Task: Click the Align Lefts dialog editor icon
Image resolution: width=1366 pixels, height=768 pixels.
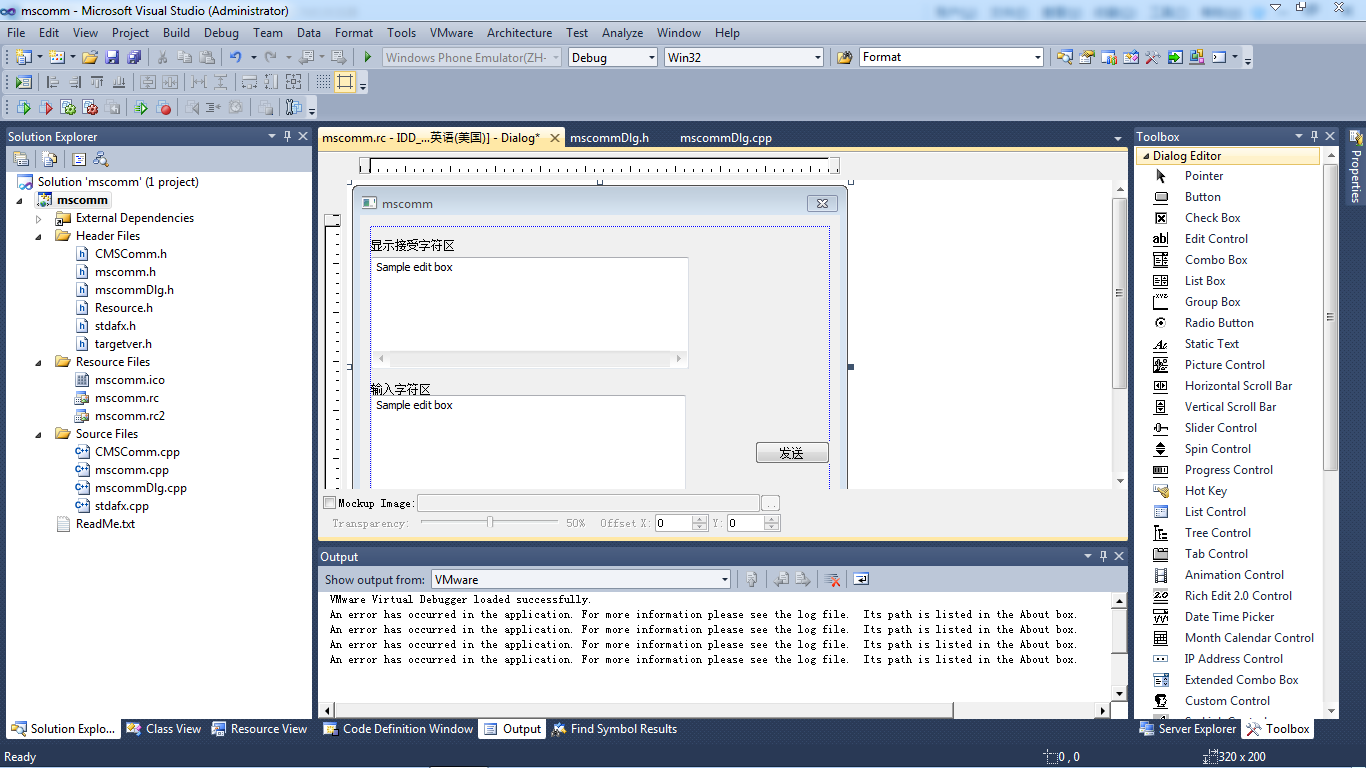Action: (52, 82)
